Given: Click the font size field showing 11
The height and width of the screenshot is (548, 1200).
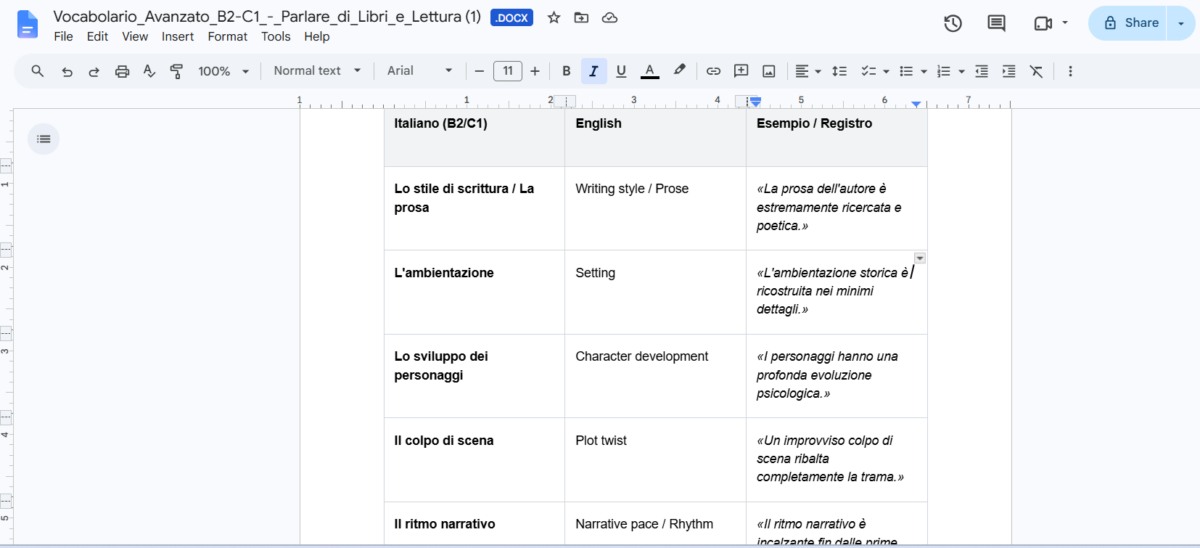Looking at the screenshot, I should click(507, 71).
